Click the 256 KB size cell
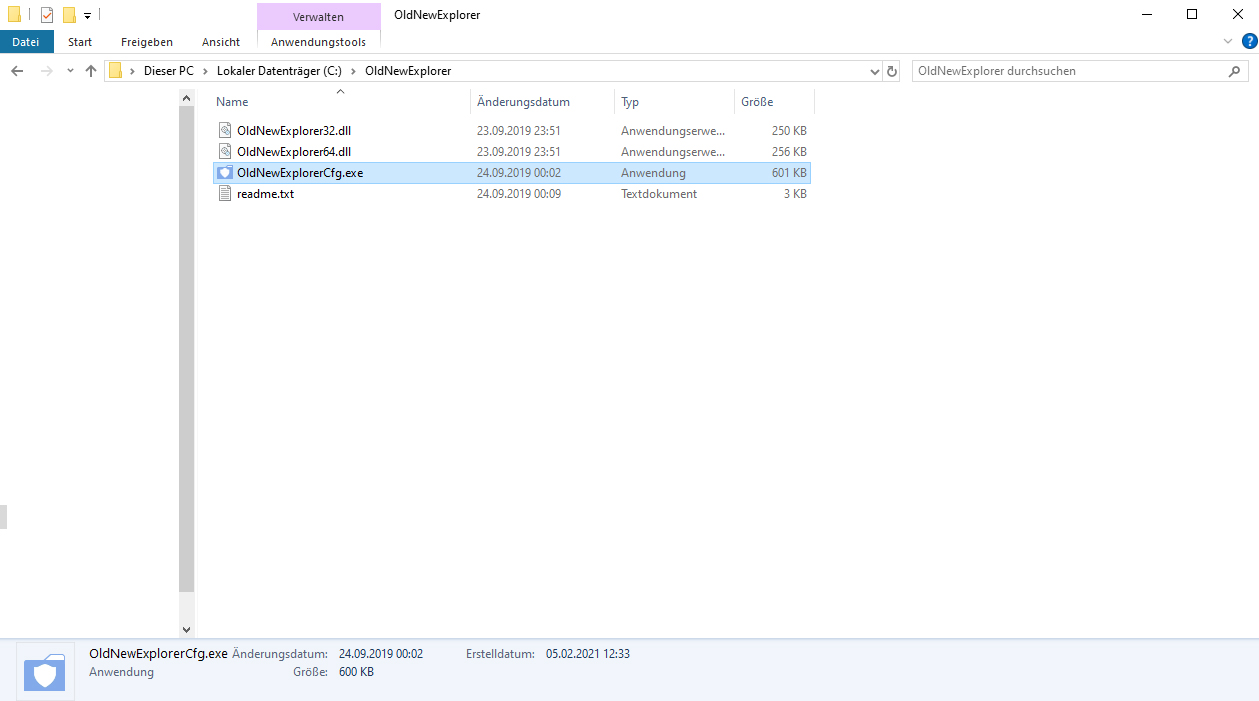Viewport: 1259px width, 701px height. point(789,151)
